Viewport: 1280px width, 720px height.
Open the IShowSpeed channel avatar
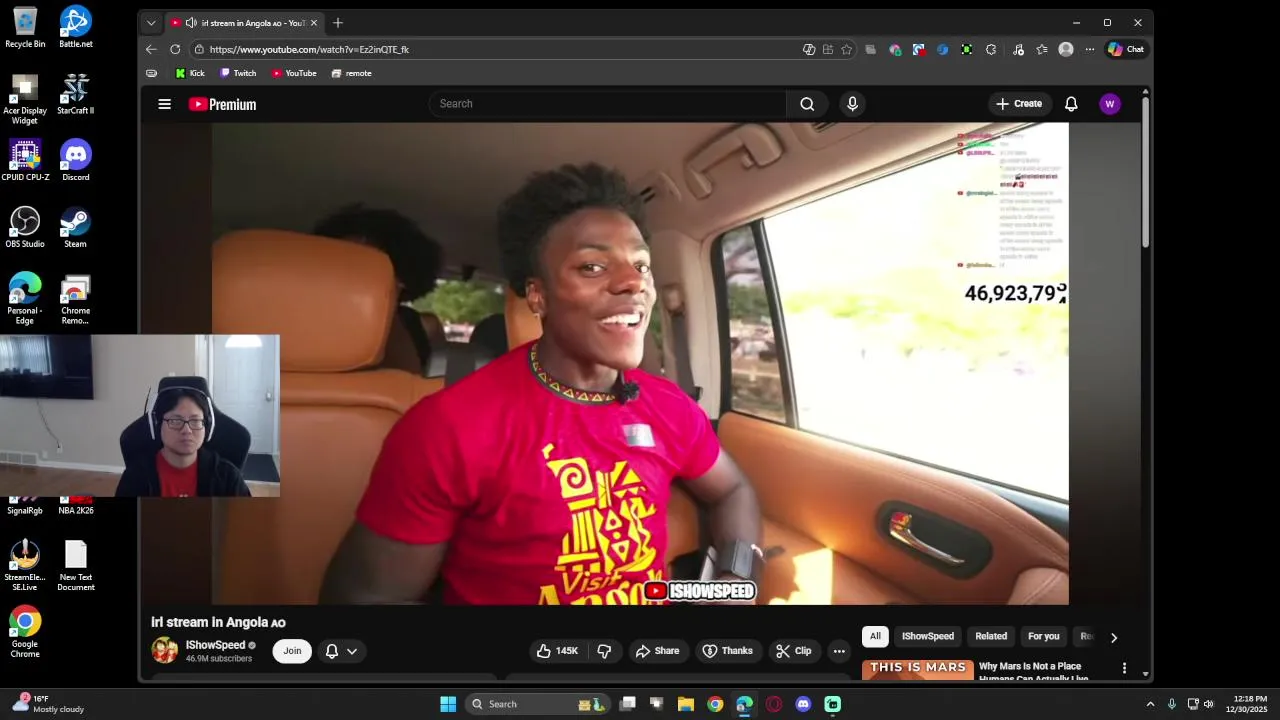[x=165, y=651]
